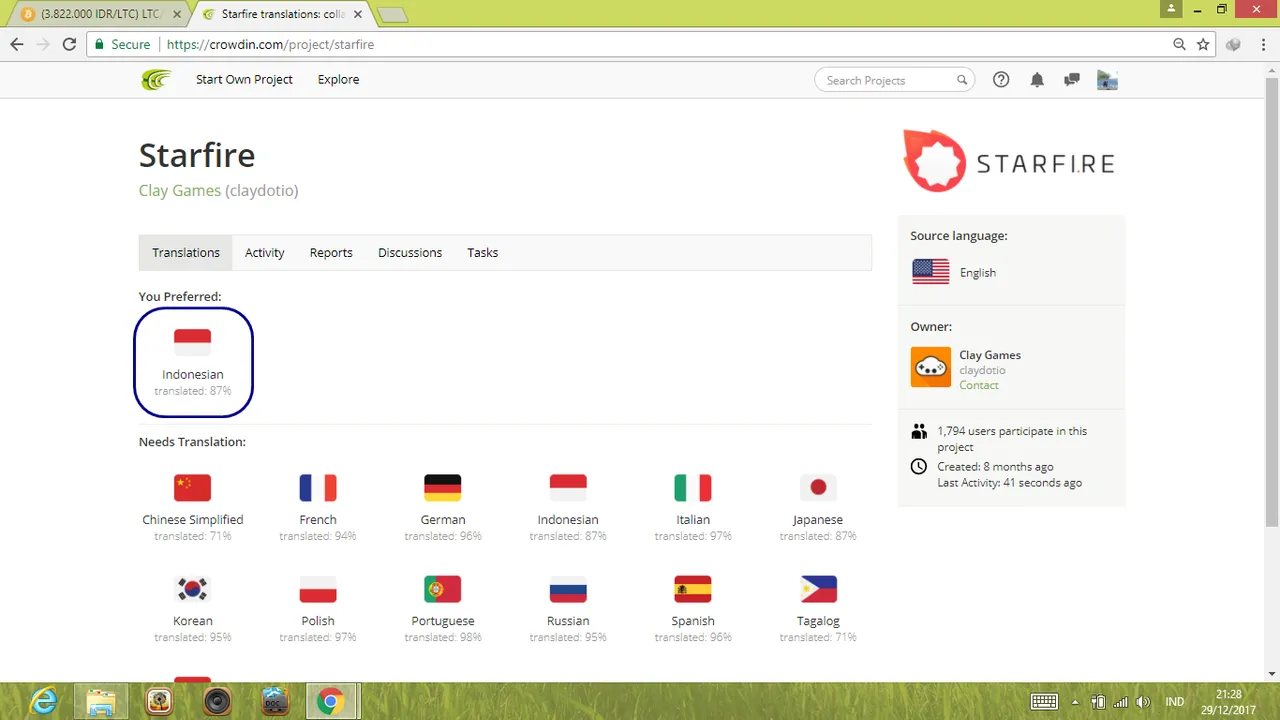Open the help question mark icon

[x=1001, y=80]
